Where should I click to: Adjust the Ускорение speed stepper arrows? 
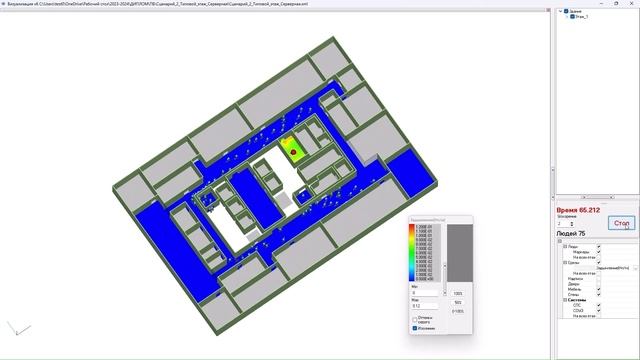click(571, 224)
